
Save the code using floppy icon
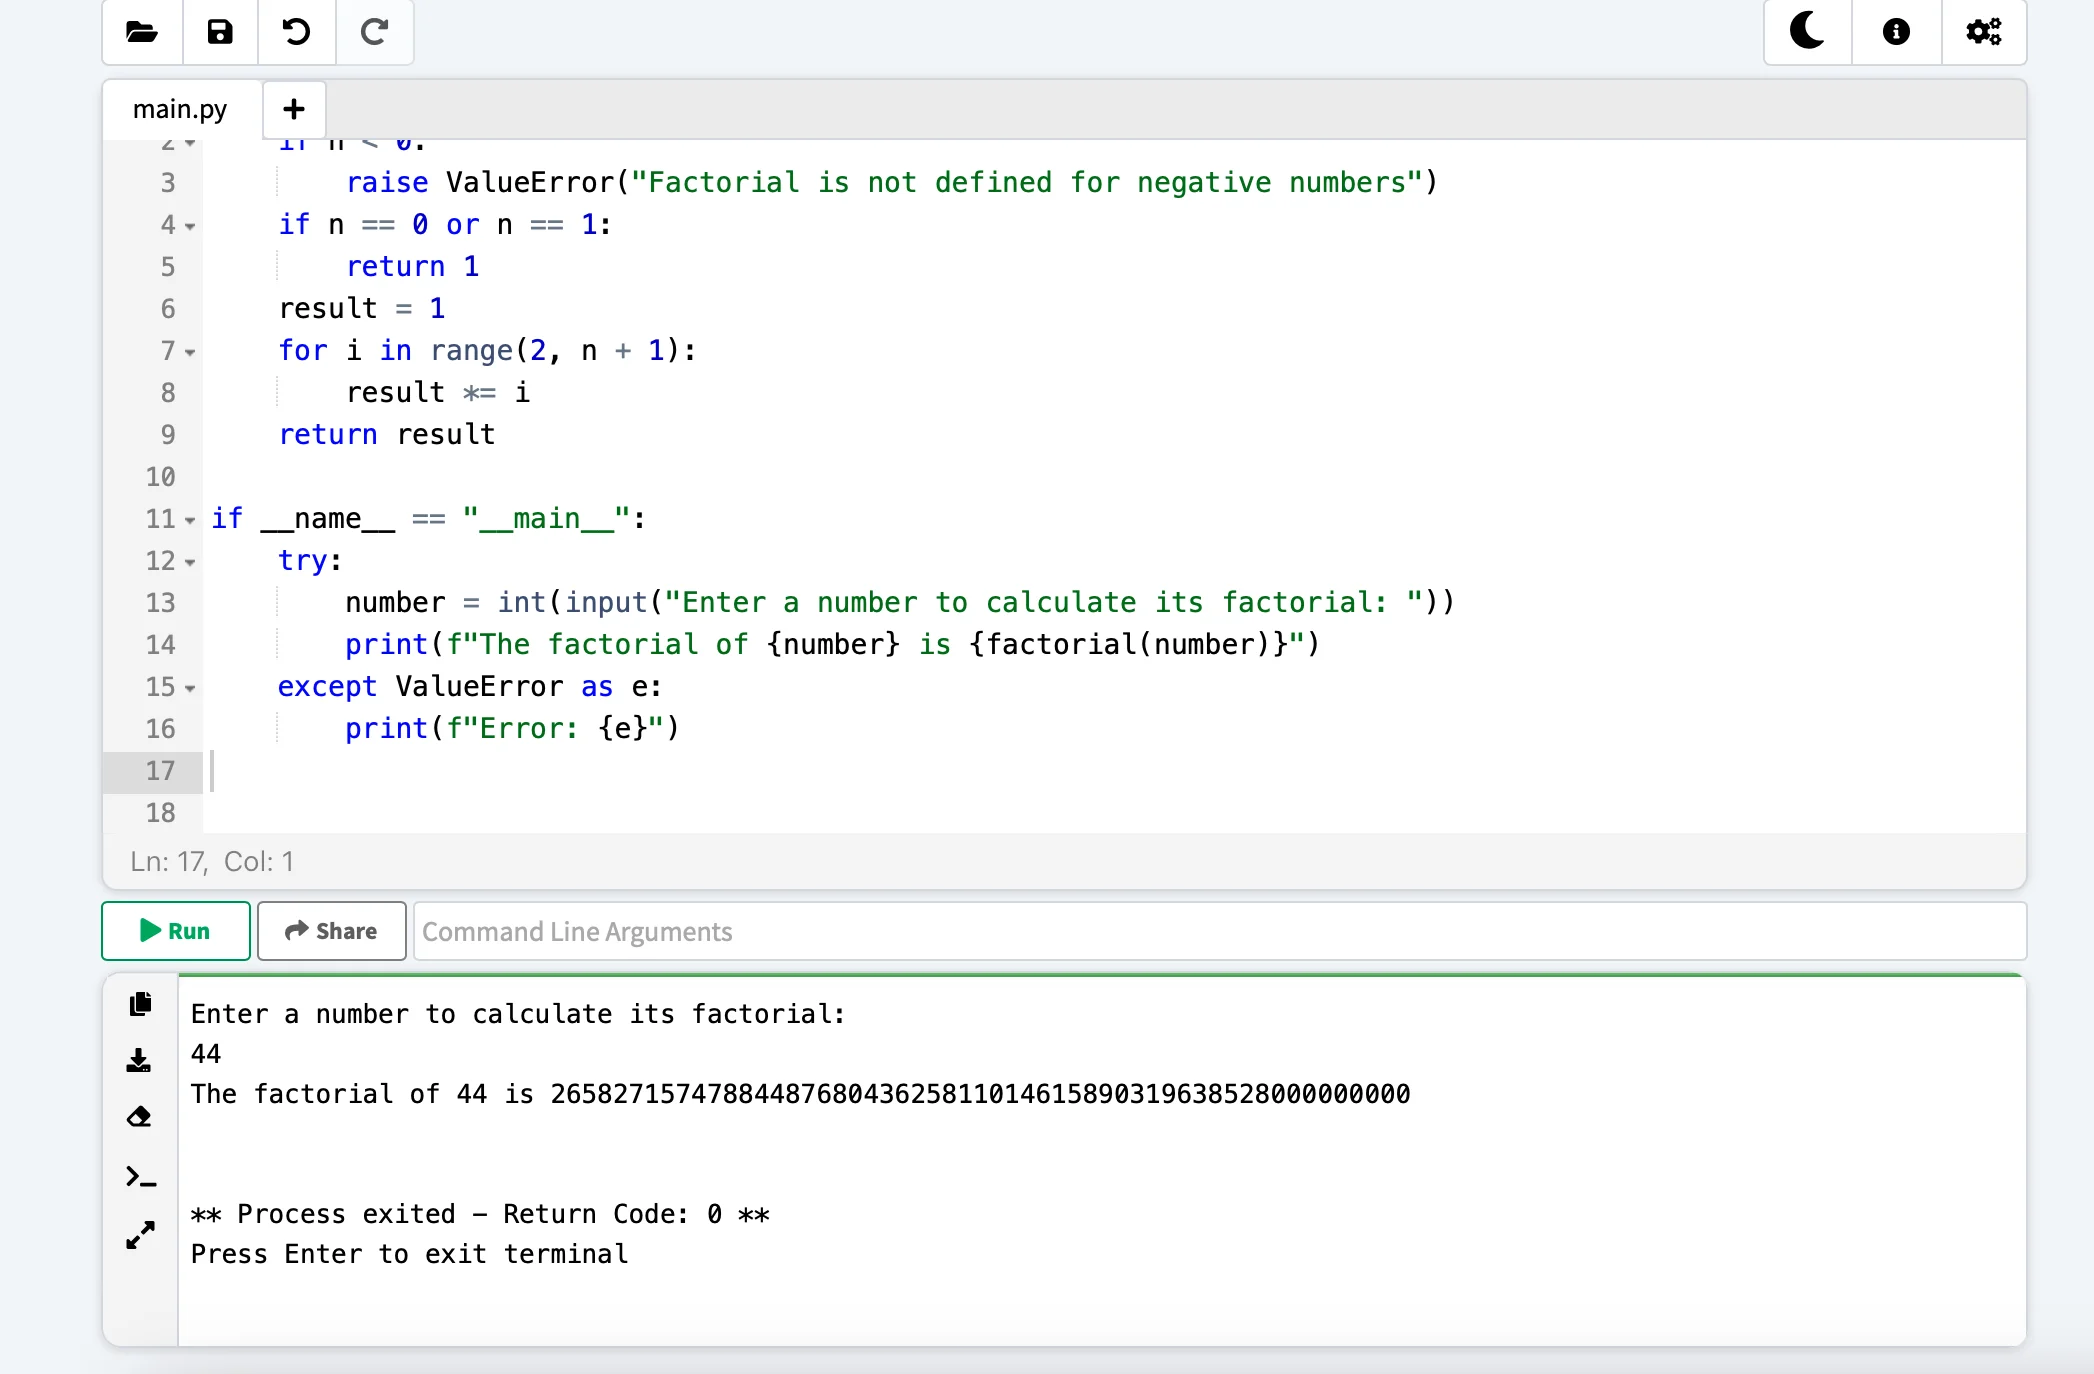(220, 32)
